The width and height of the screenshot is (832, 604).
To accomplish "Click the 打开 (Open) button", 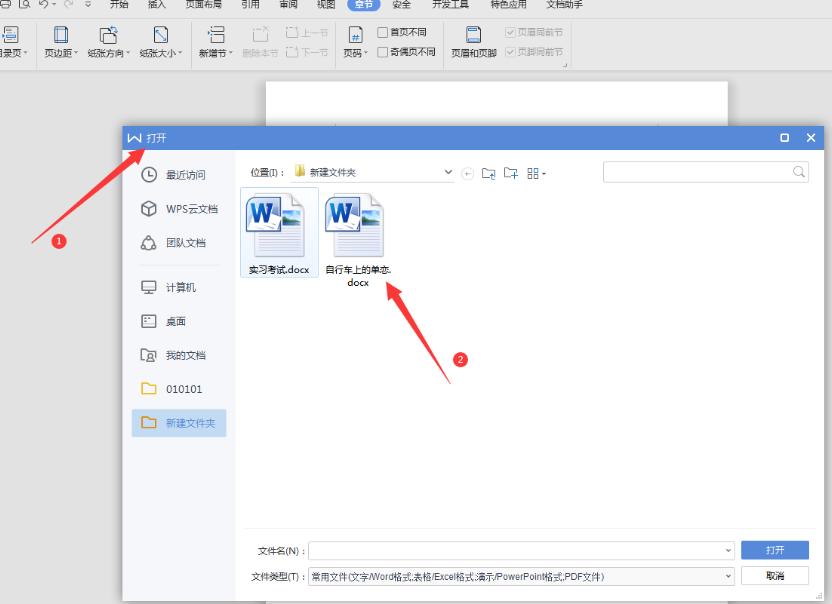I will (x=774, y=549).
